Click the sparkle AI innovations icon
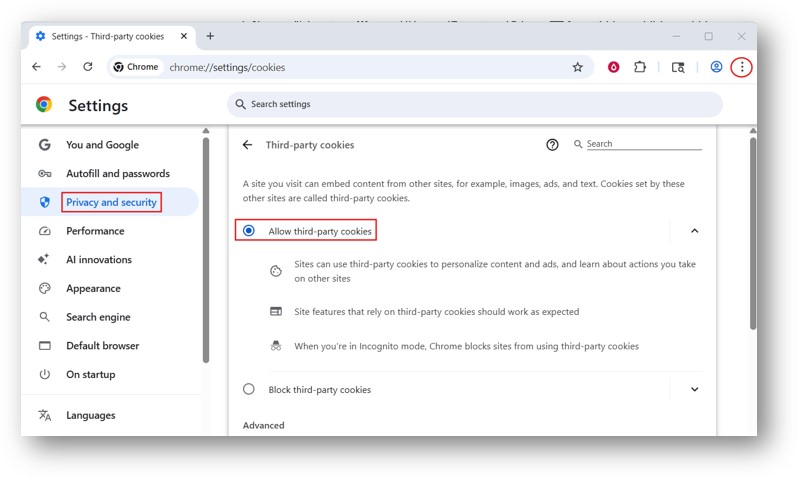This screenshot has height=478, width=799. tap(44, 259)
